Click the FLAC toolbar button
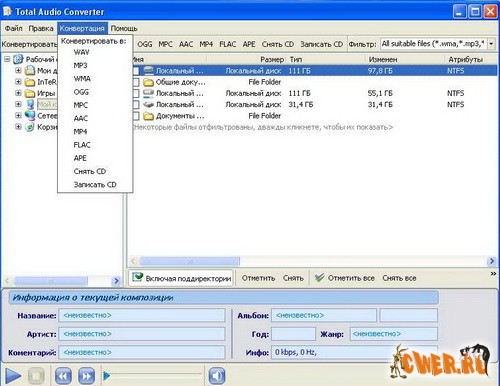The width and height of the screenshot is (500, 386). pyautogui.click(x=228, y=44)
